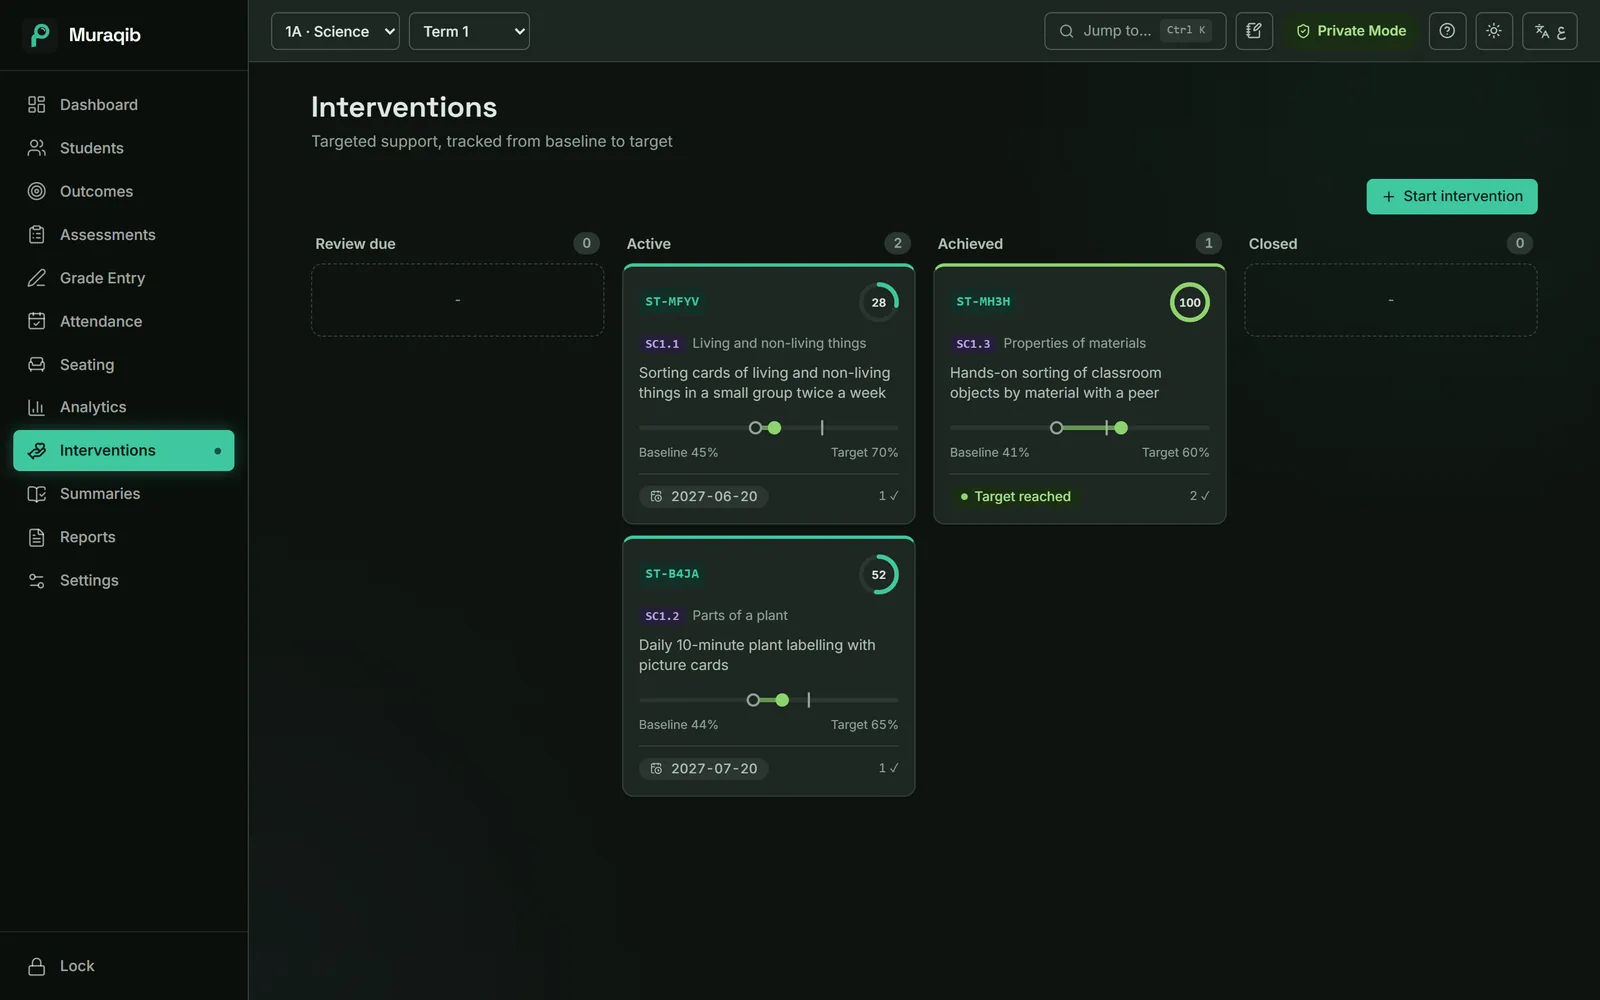Click the 52 progress ring
The image size is (1600, 1000).
pos(879,575)
